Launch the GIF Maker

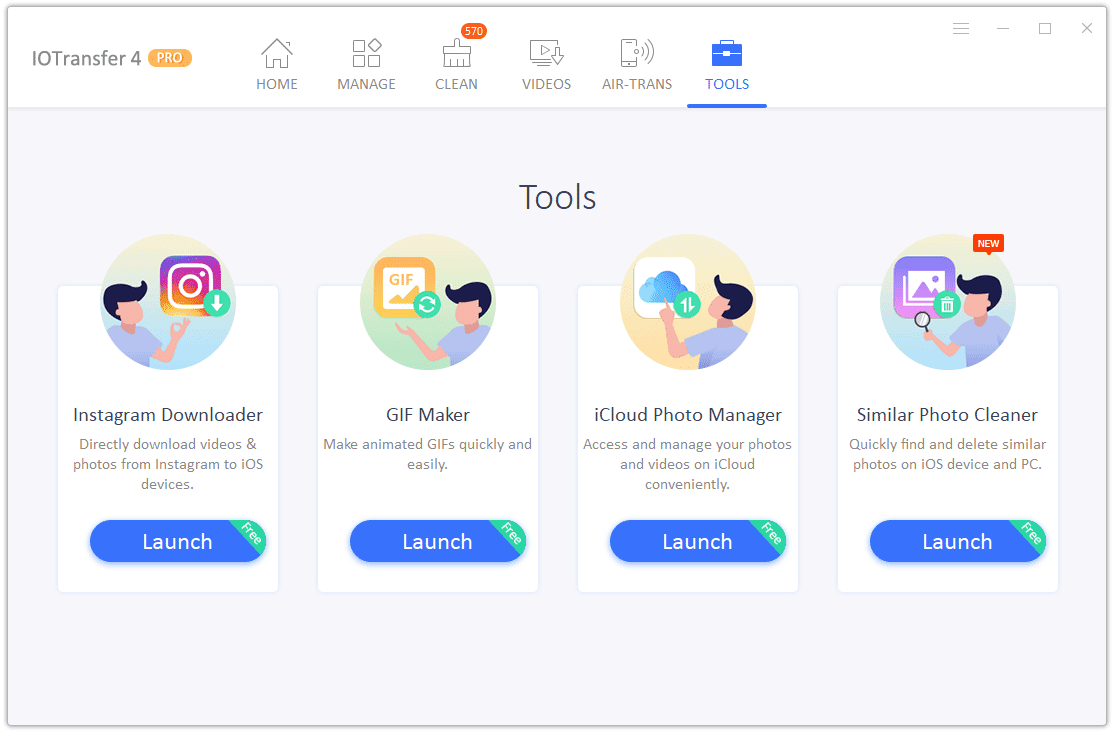437,541
